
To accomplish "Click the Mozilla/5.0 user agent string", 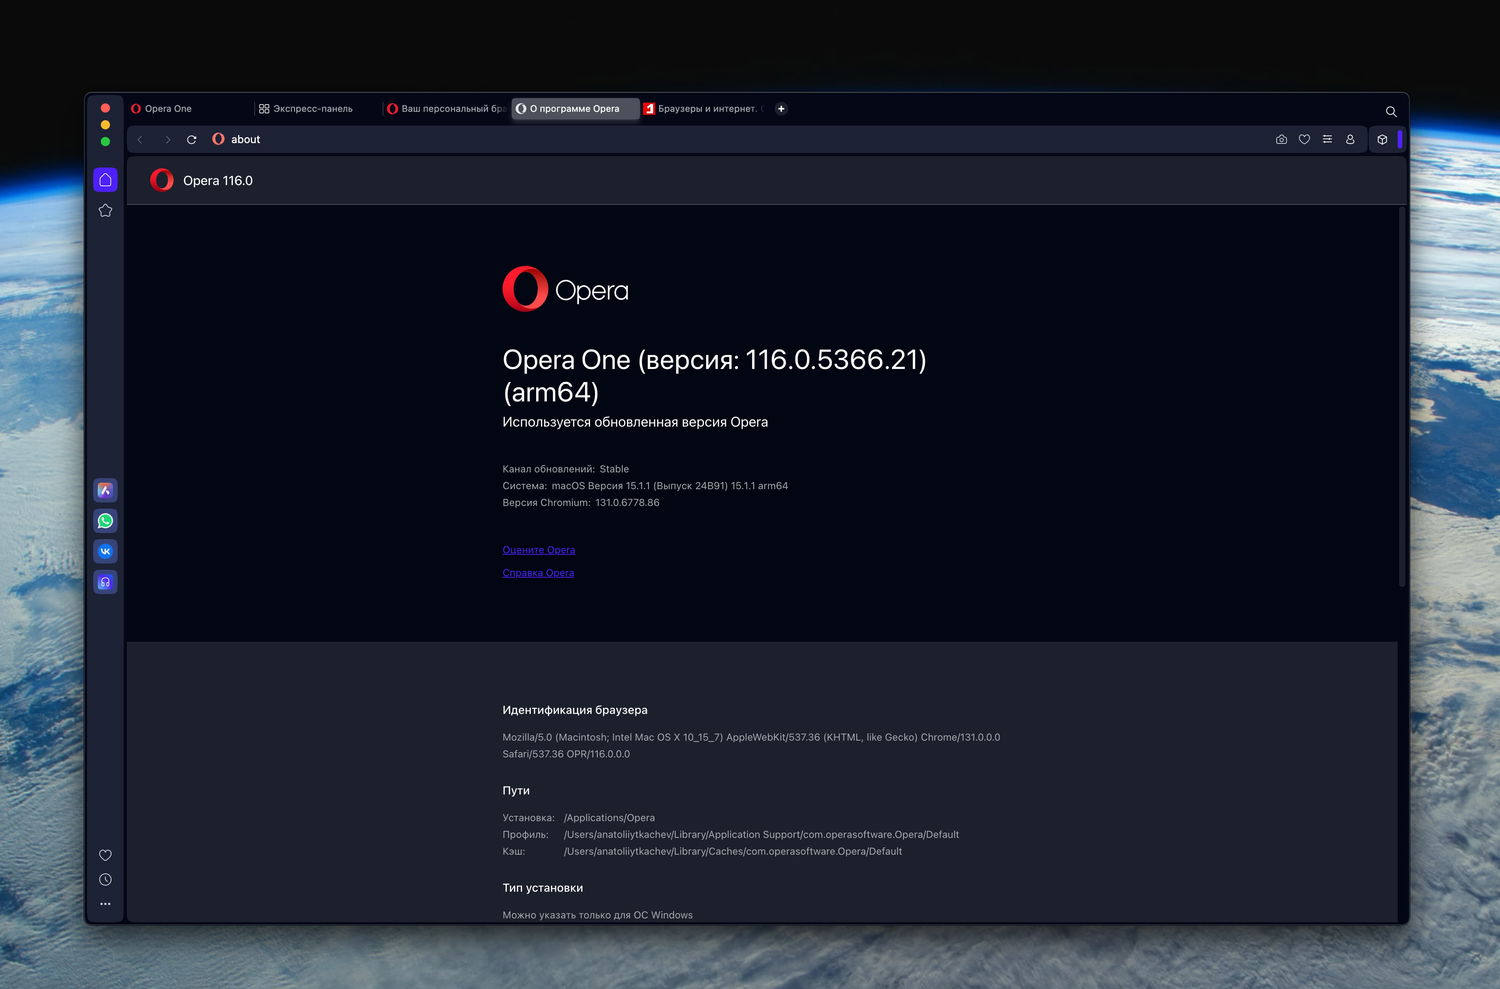I will (751, 746).
